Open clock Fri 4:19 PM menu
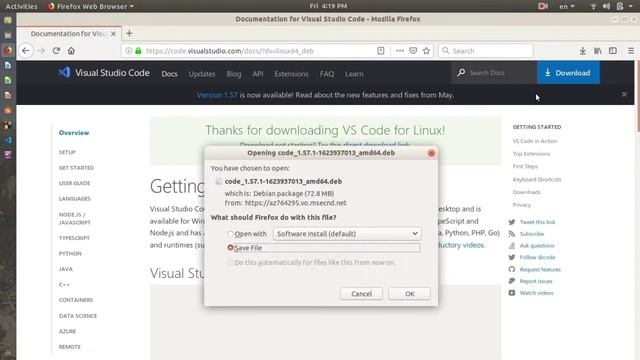The image size is (640, 360). (328, 6)
